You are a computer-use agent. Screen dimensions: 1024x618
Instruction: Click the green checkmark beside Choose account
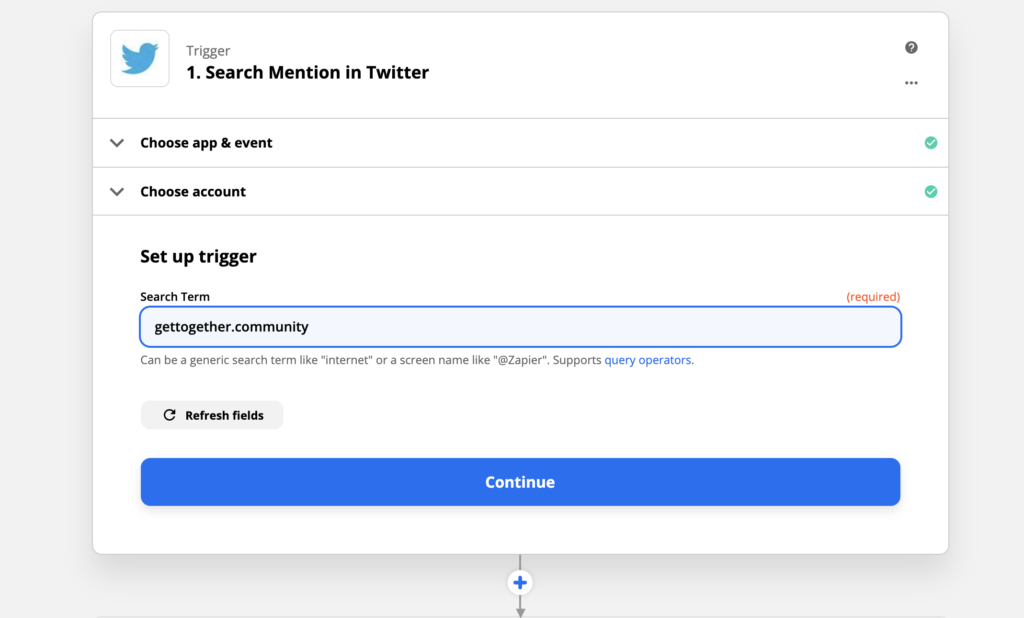click(x=931, y=191)
